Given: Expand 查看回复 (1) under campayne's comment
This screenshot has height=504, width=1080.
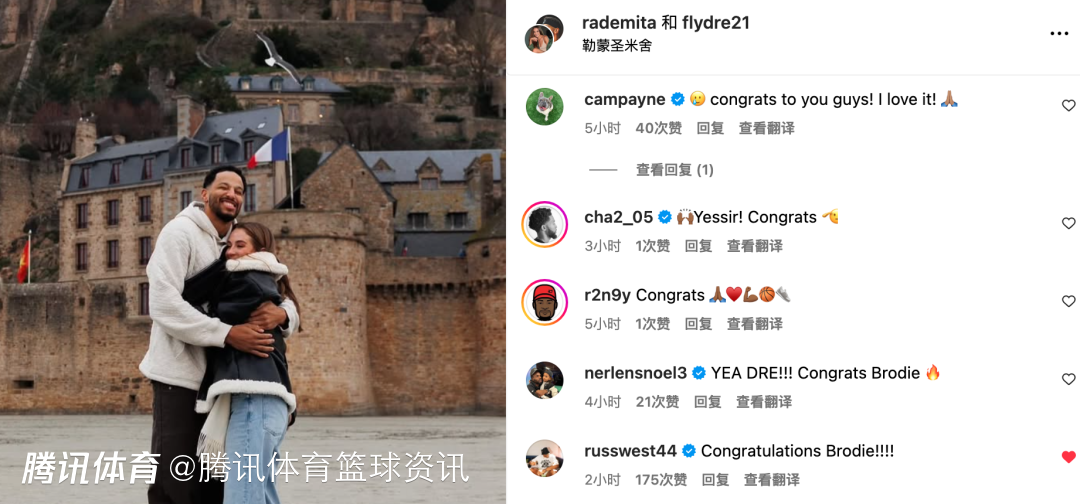Looking at the screenshot, I should click(674, 170).
